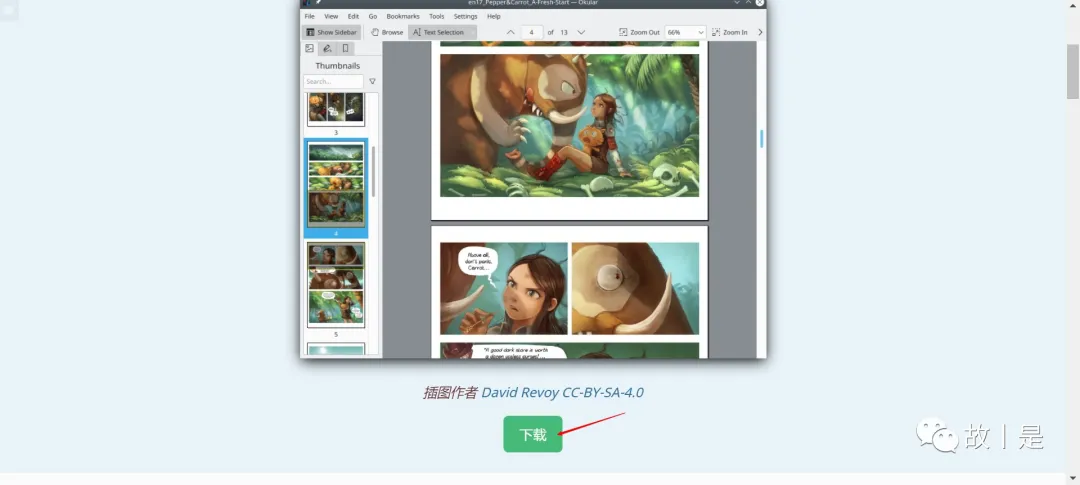Click the web page vertical scrollbar thumb

tap(1073, 71)
